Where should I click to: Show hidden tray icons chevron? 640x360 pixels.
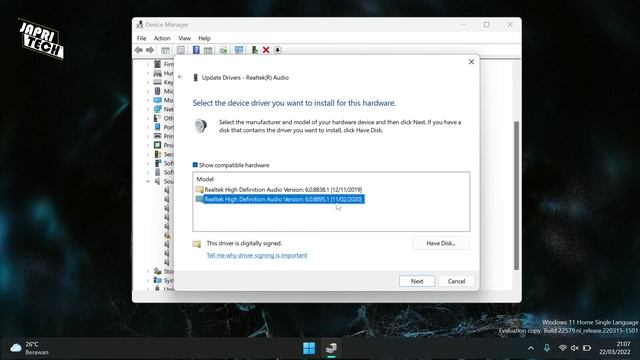tap(531, 348)
